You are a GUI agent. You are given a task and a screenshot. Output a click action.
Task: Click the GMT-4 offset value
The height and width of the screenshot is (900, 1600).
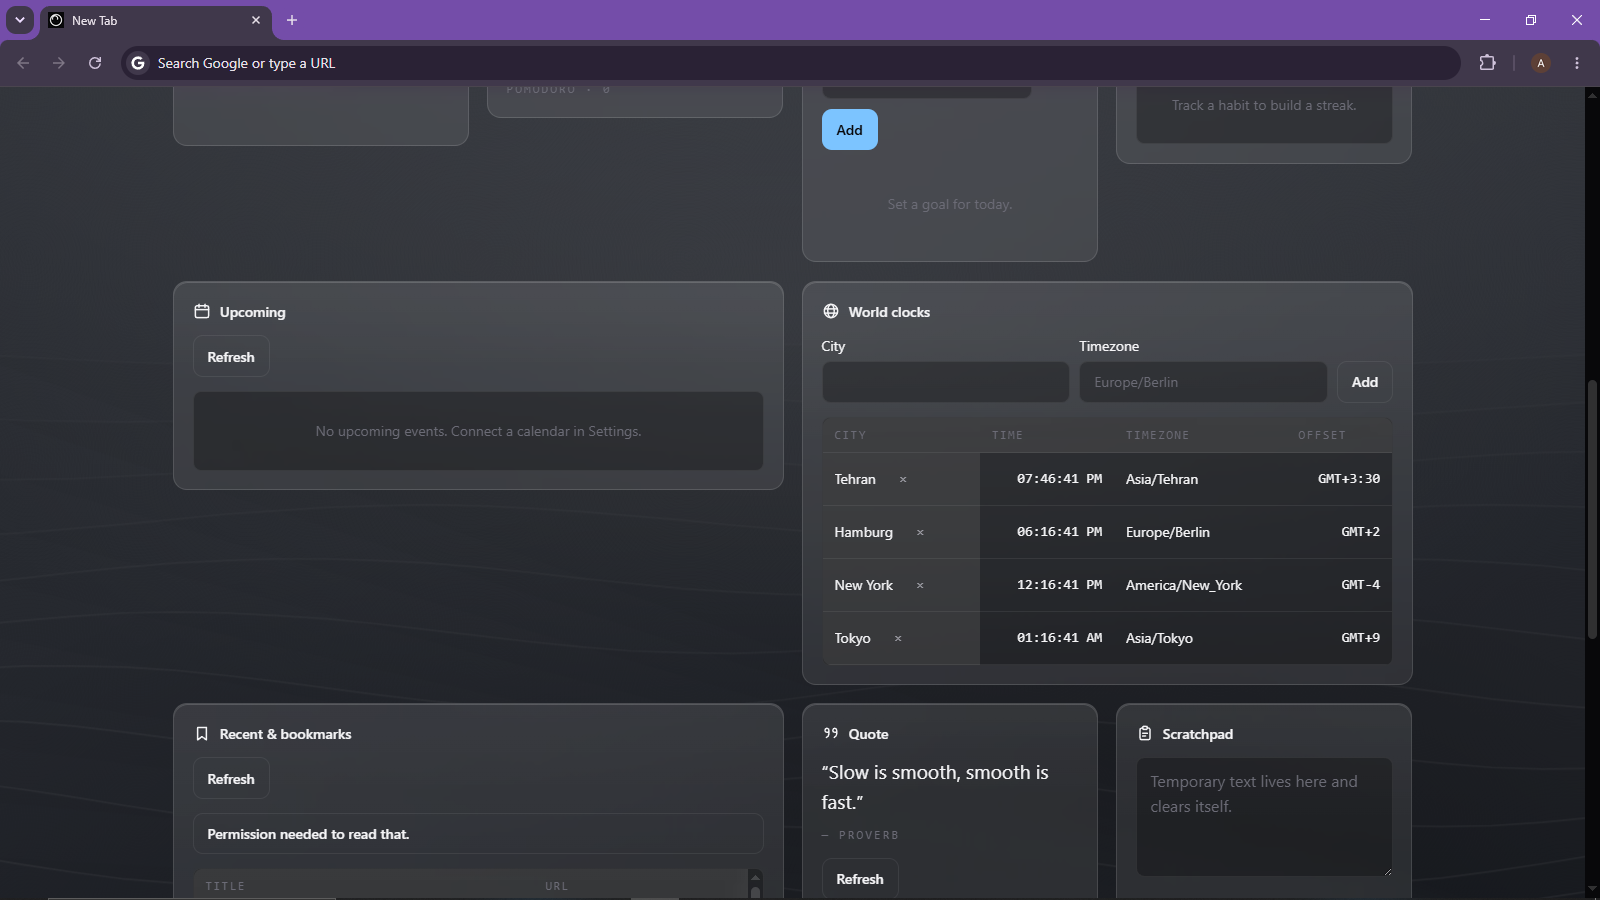(1360, 585)
